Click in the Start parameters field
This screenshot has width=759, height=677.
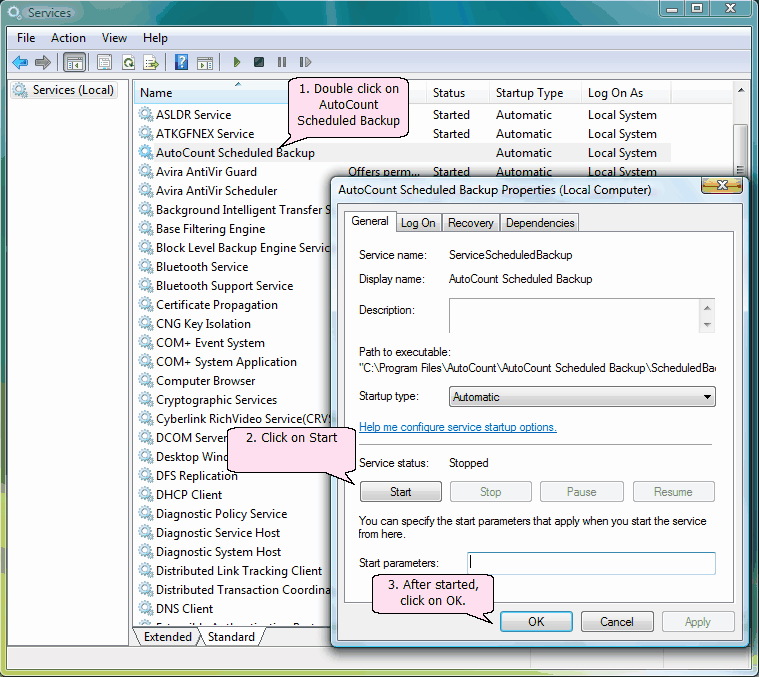coord(591,563)
